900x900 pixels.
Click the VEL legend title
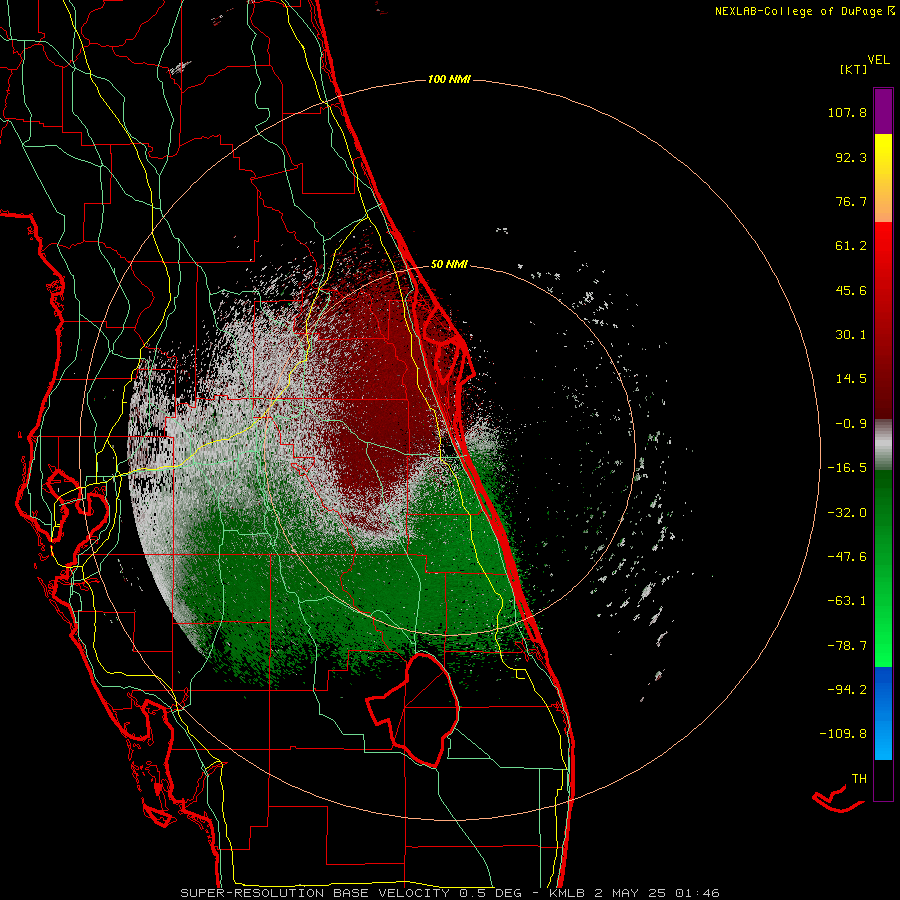coord(878,60)
